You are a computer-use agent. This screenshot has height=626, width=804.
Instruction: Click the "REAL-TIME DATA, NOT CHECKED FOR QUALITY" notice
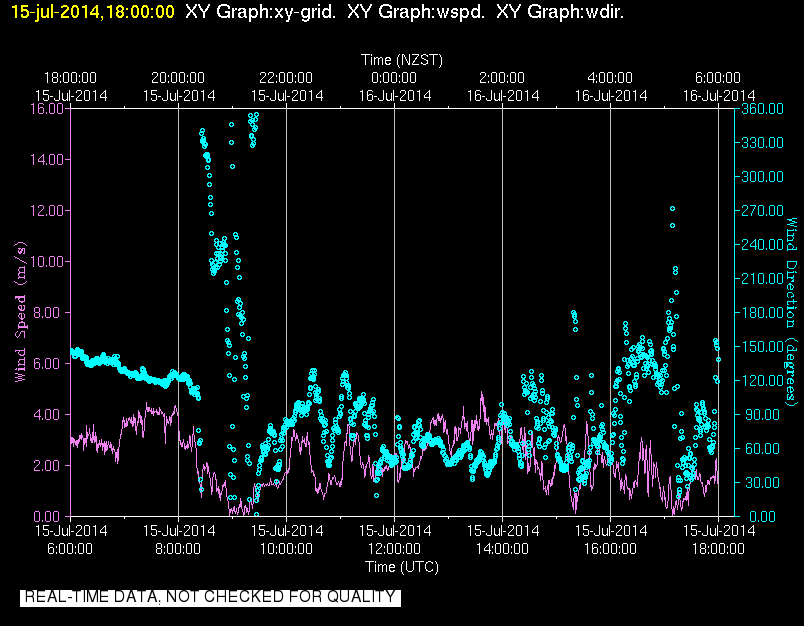210,597
